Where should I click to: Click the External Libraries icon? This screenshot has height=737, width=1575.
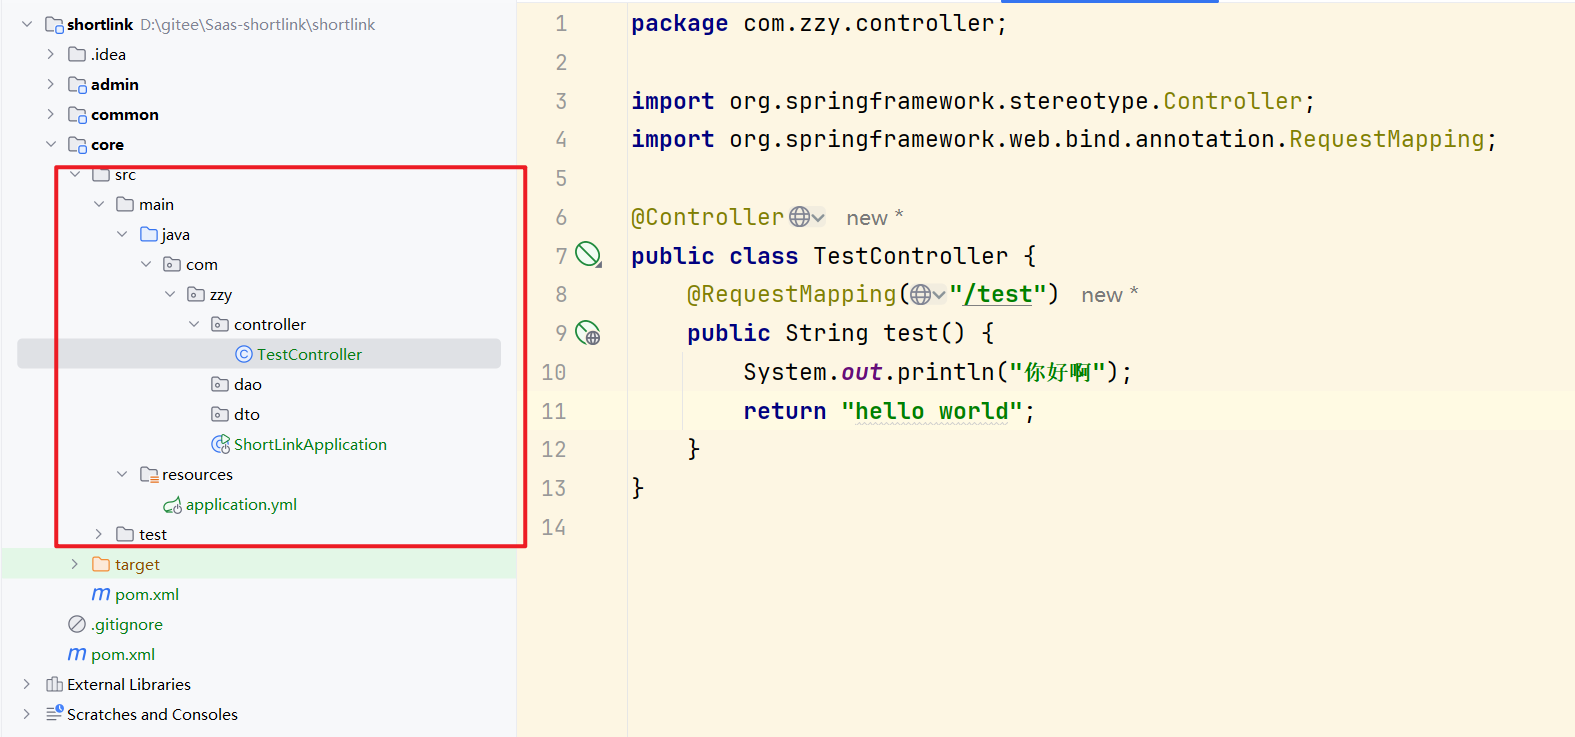(54, 684)
